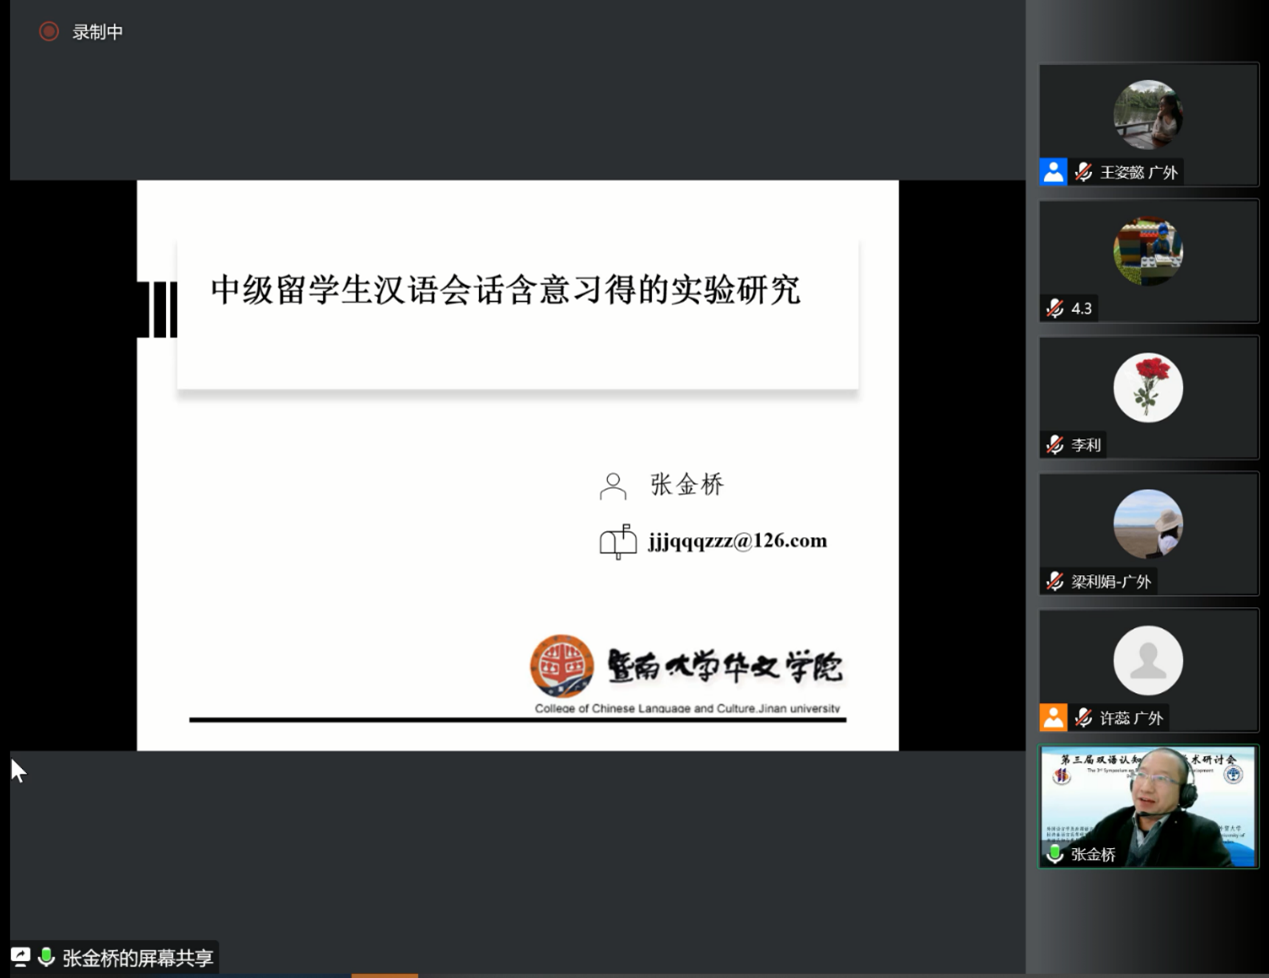Click the green active mic icon on 张金桥's video

tap(1055, 853)
